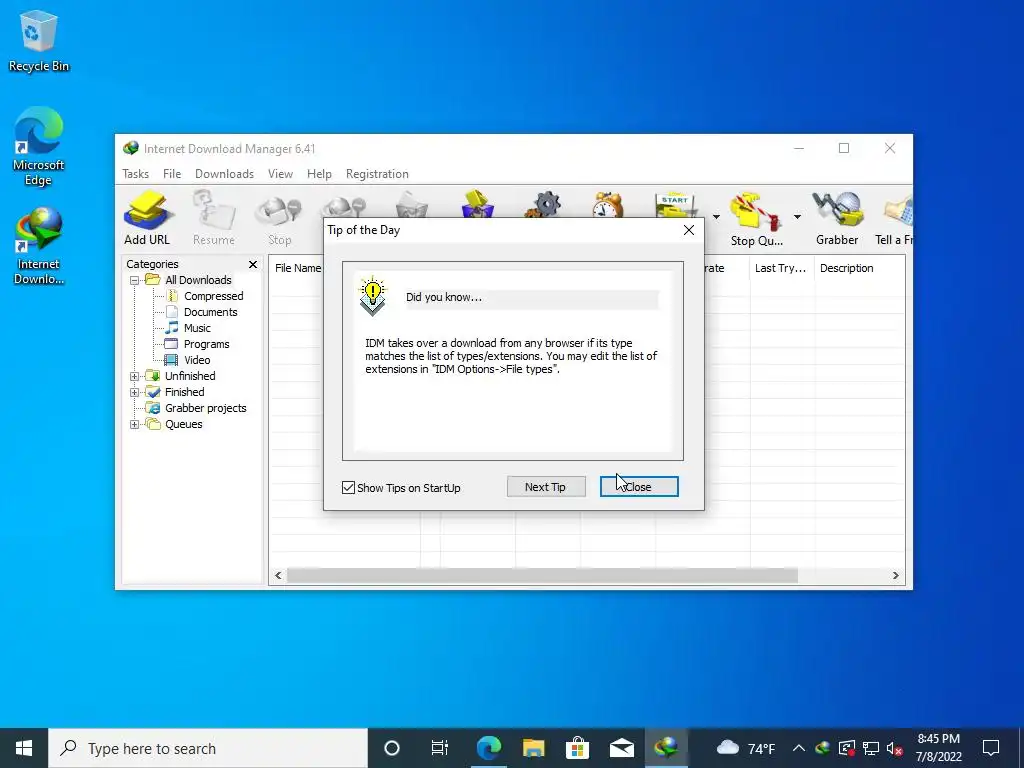The height and width of the screenshot is (768, 1024).
Task: Open the Registration menu
Action: [x=377, y=174]
